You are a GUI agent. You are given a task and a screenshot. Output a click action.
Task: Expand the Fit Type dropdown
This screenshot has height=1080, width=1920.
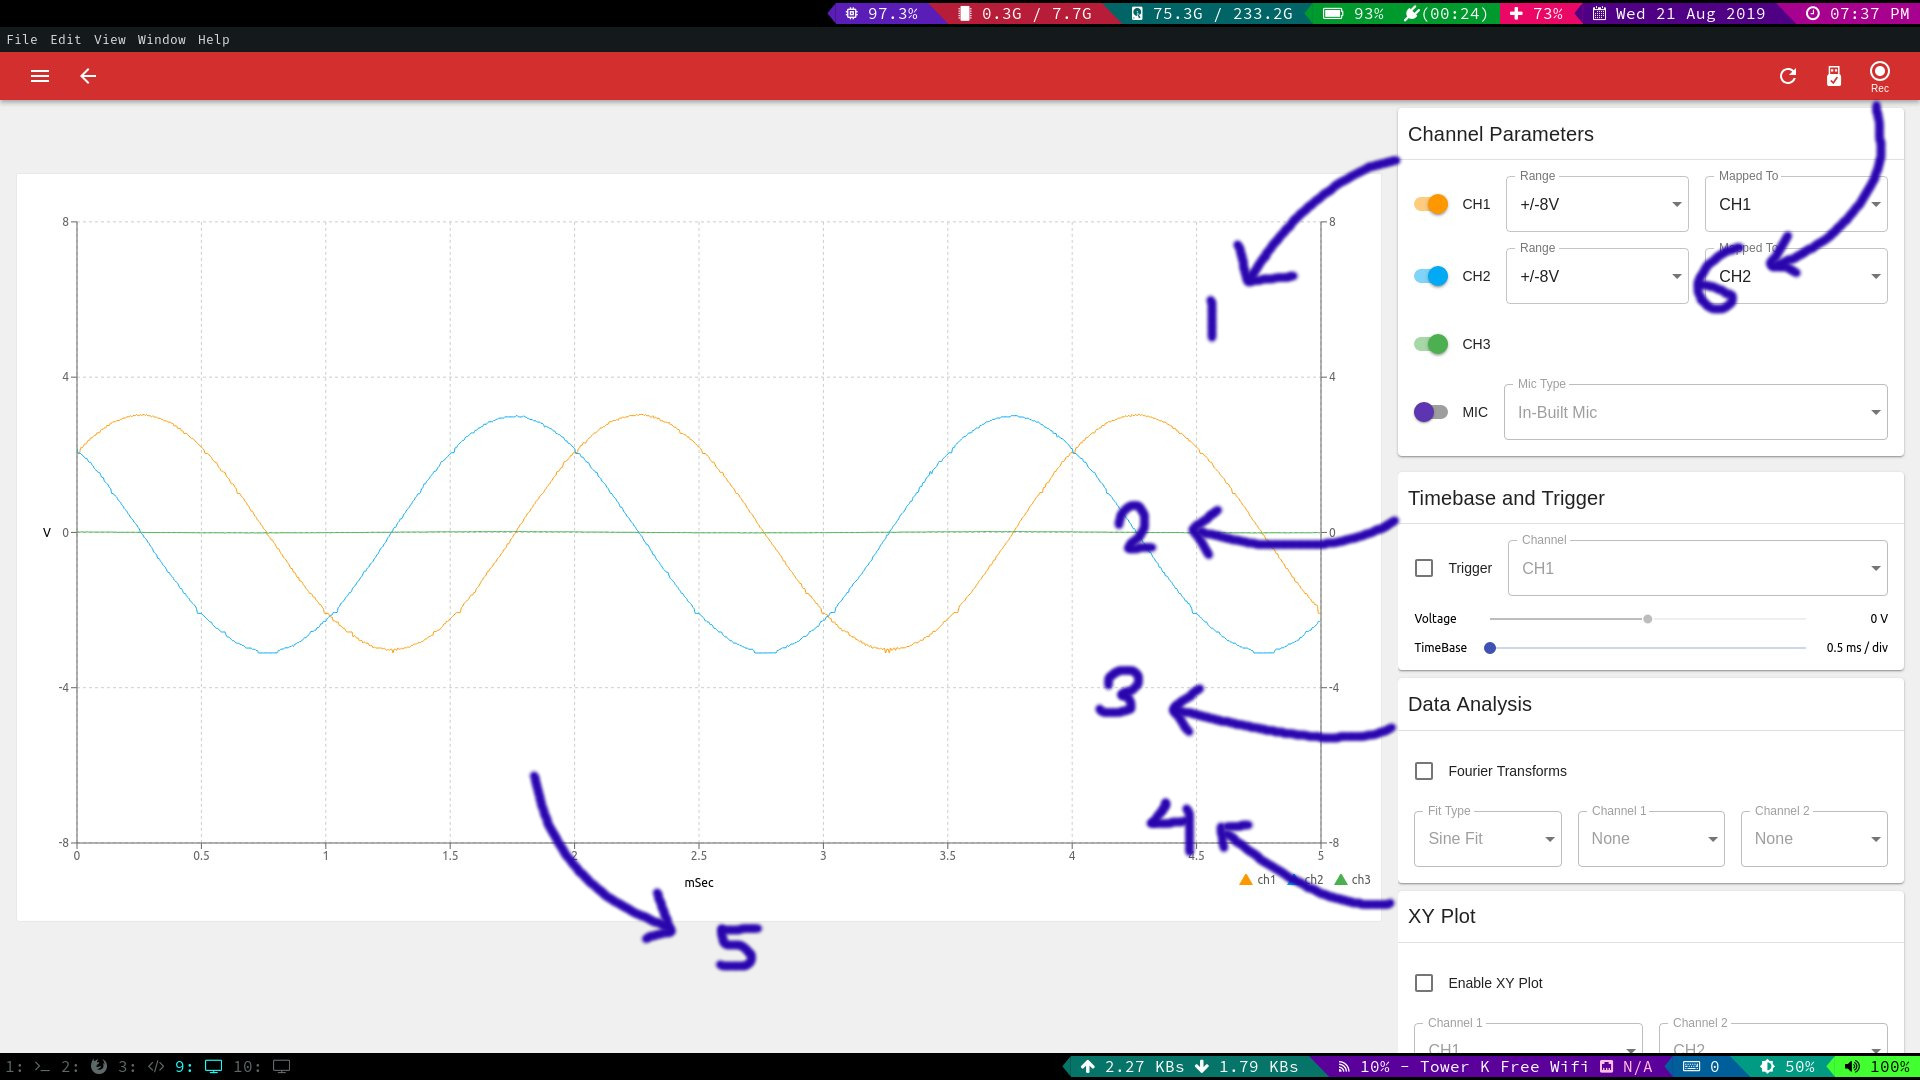pyautogui.click(x=1488, y=839)
